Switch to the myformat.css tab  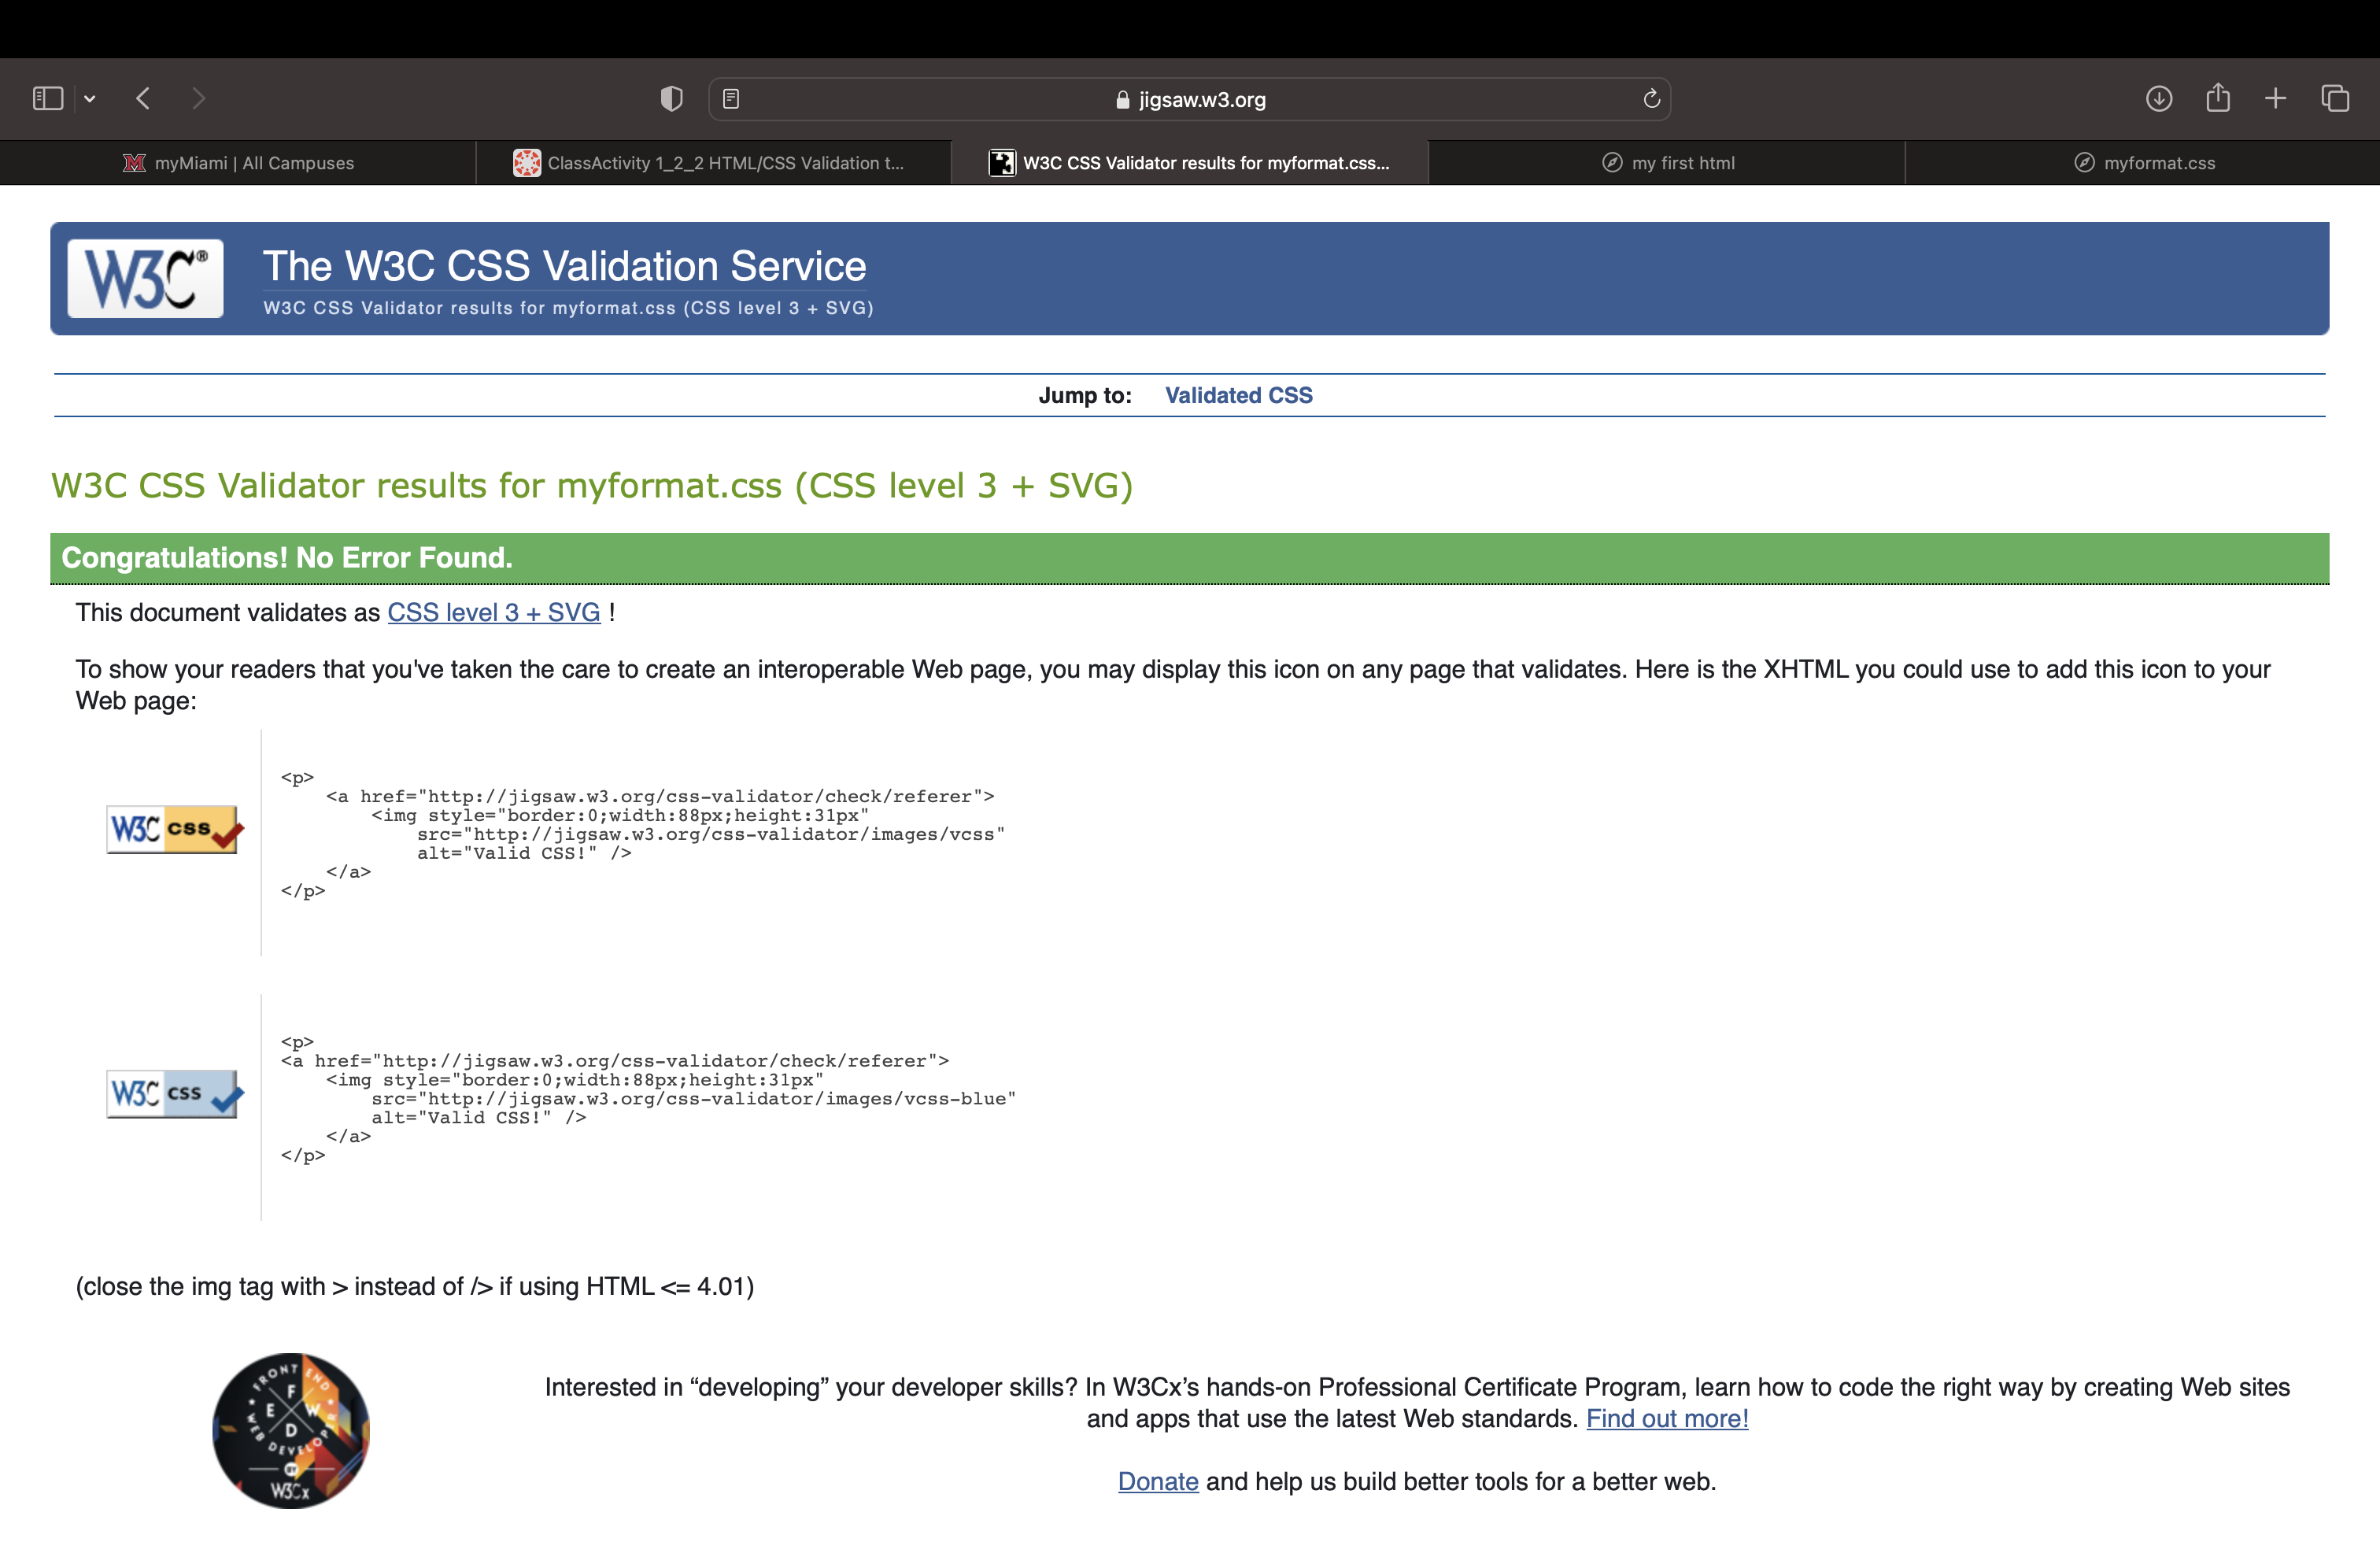point(2143,163)
